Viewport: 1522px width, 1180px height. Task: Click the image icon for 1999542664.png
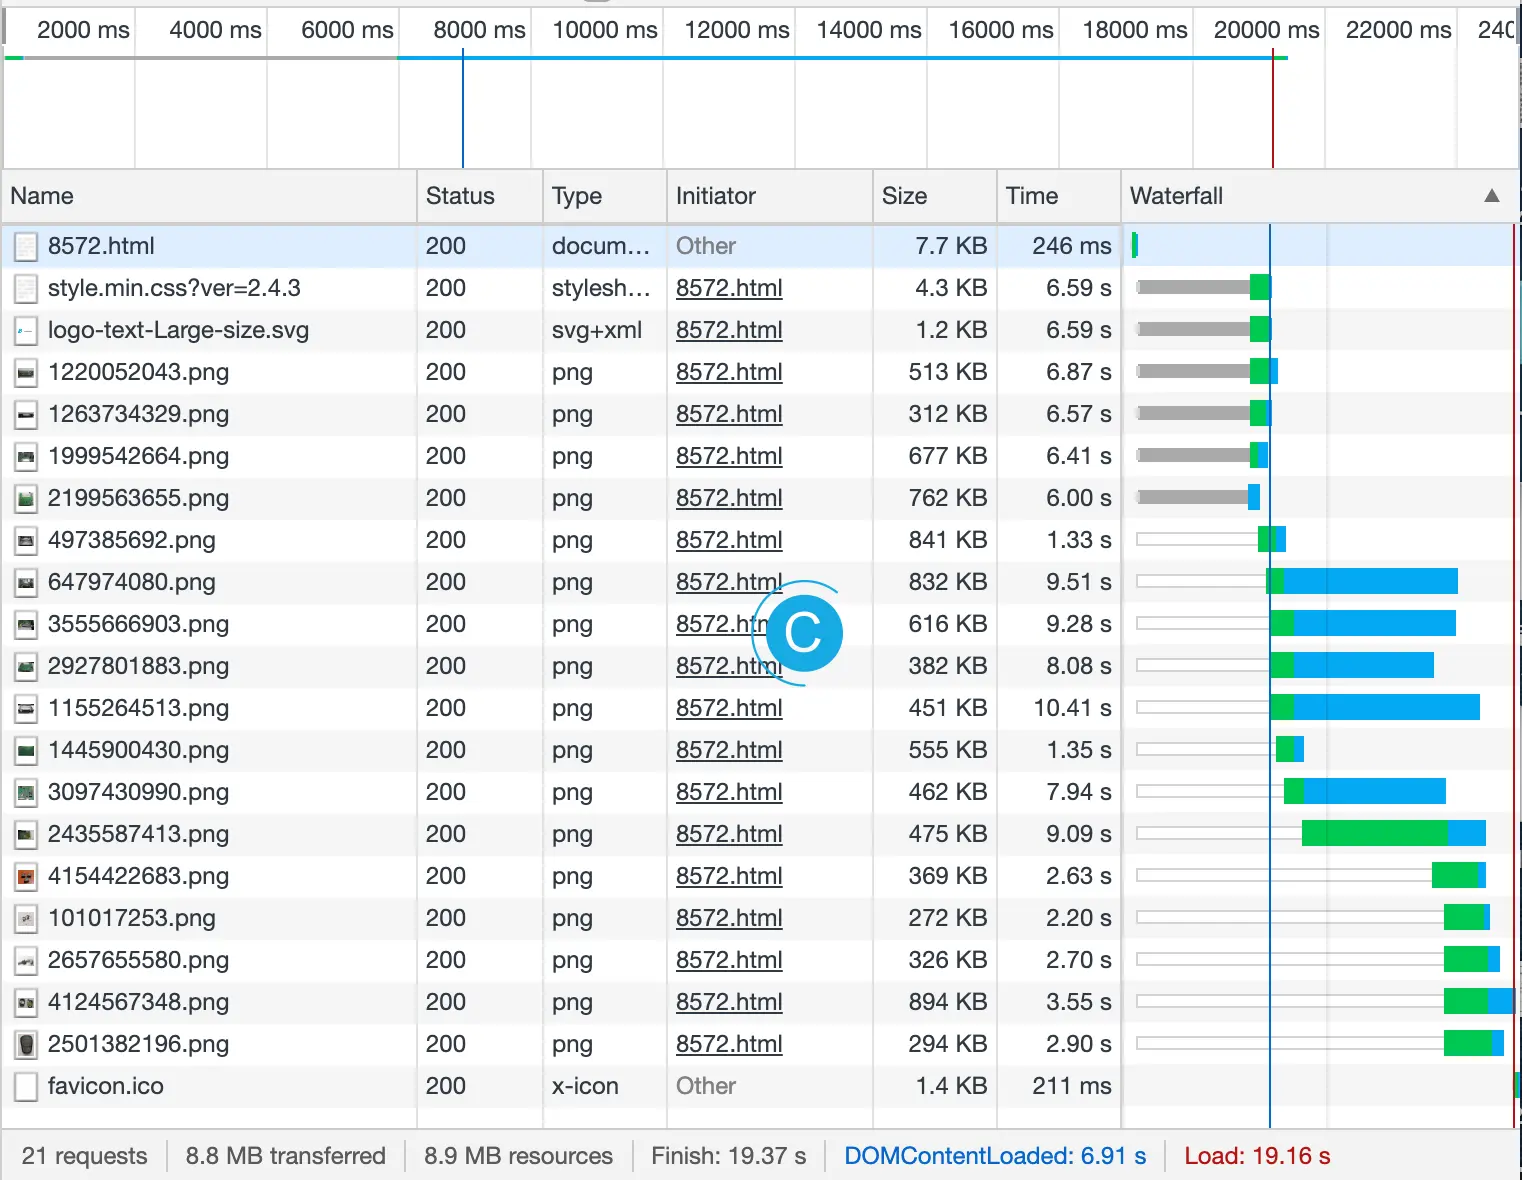(26, 456)
